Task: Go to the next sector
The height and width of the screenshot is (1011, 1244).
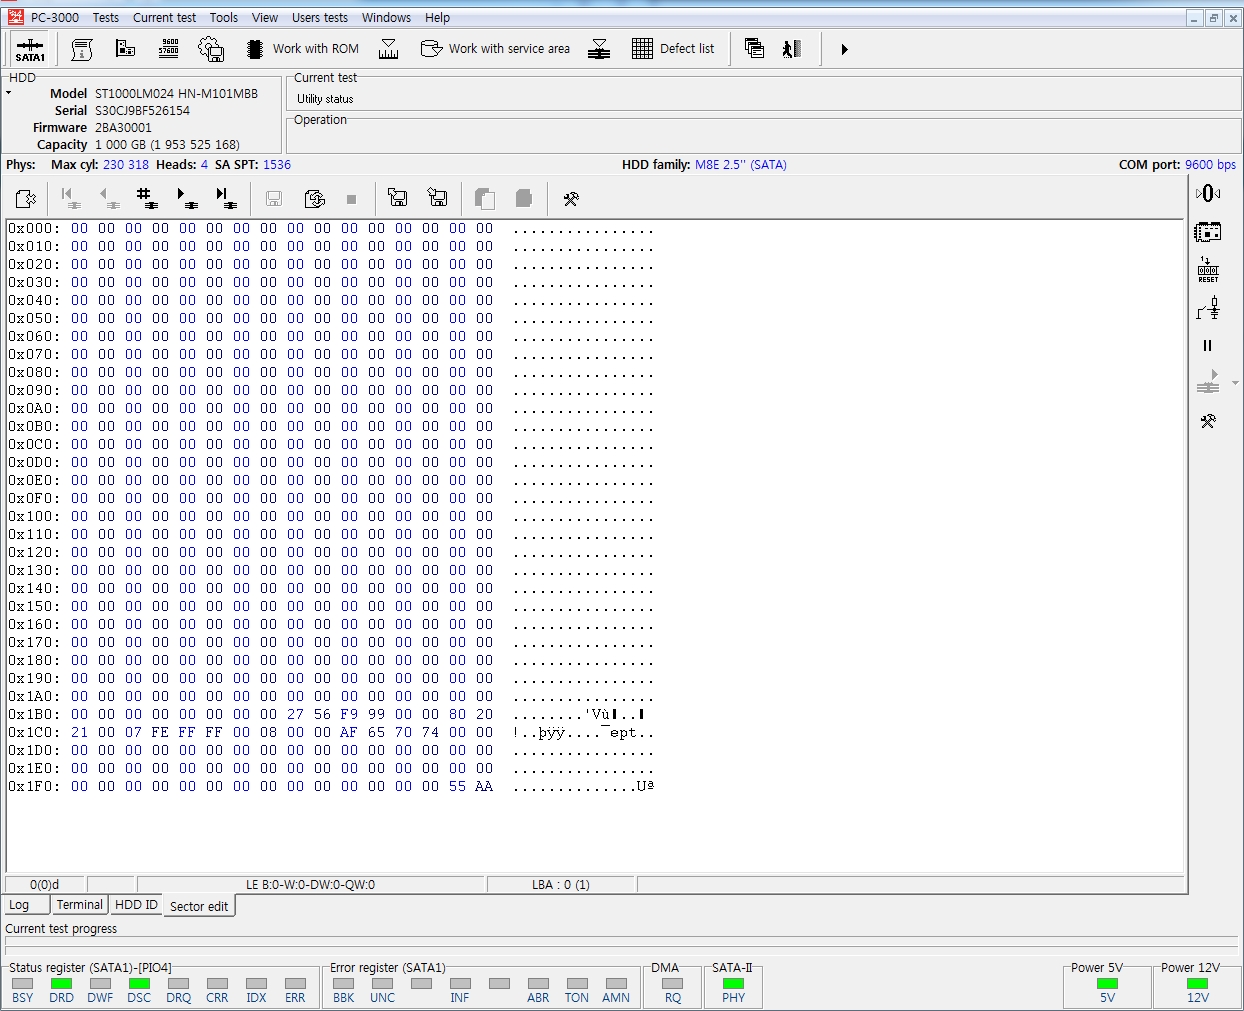Action: (x=187, y=198)
